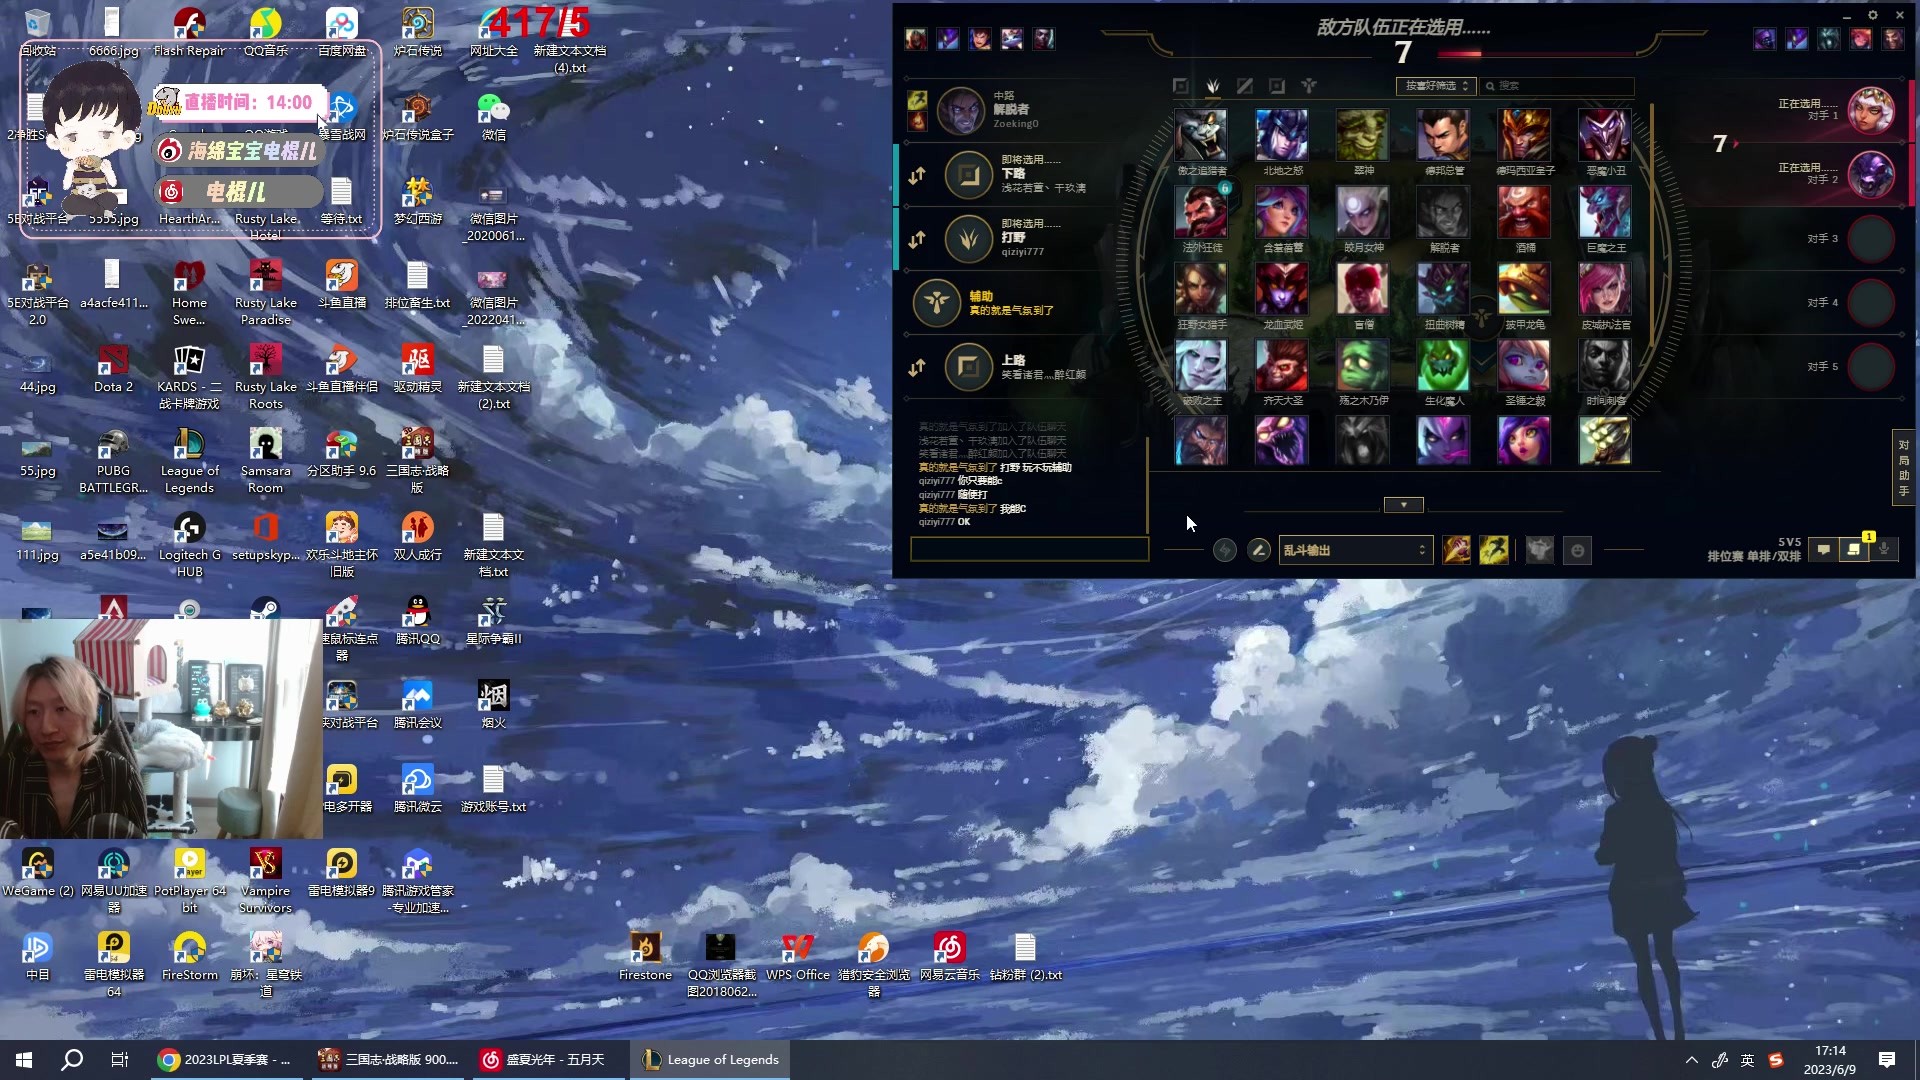Pick champion 破败之王
Image resolution: width=1920 pixels, height=1080 pixels.
point(1201,365)
